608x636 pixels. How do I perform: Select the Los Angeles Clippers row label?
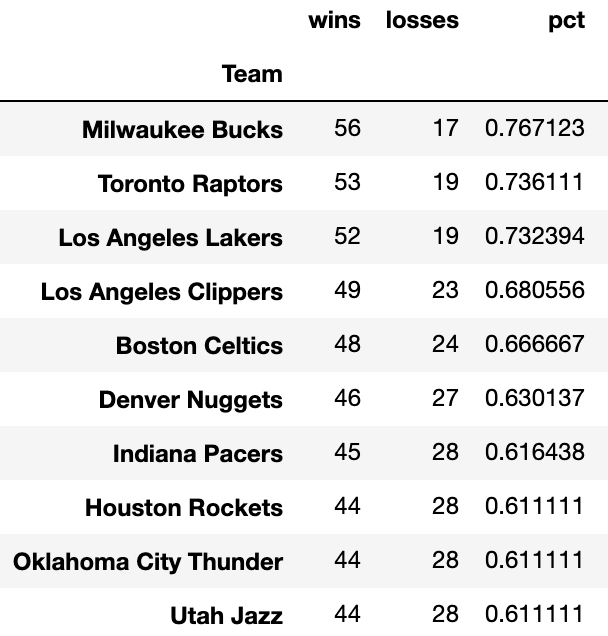[162, 292]
